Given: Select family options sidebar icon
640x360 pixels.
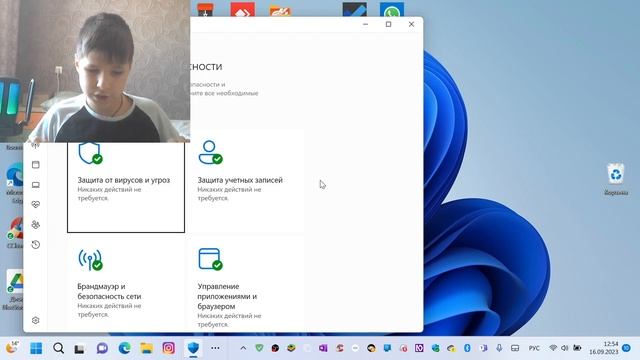Looking at the screenshot, I should coord(36,224).
